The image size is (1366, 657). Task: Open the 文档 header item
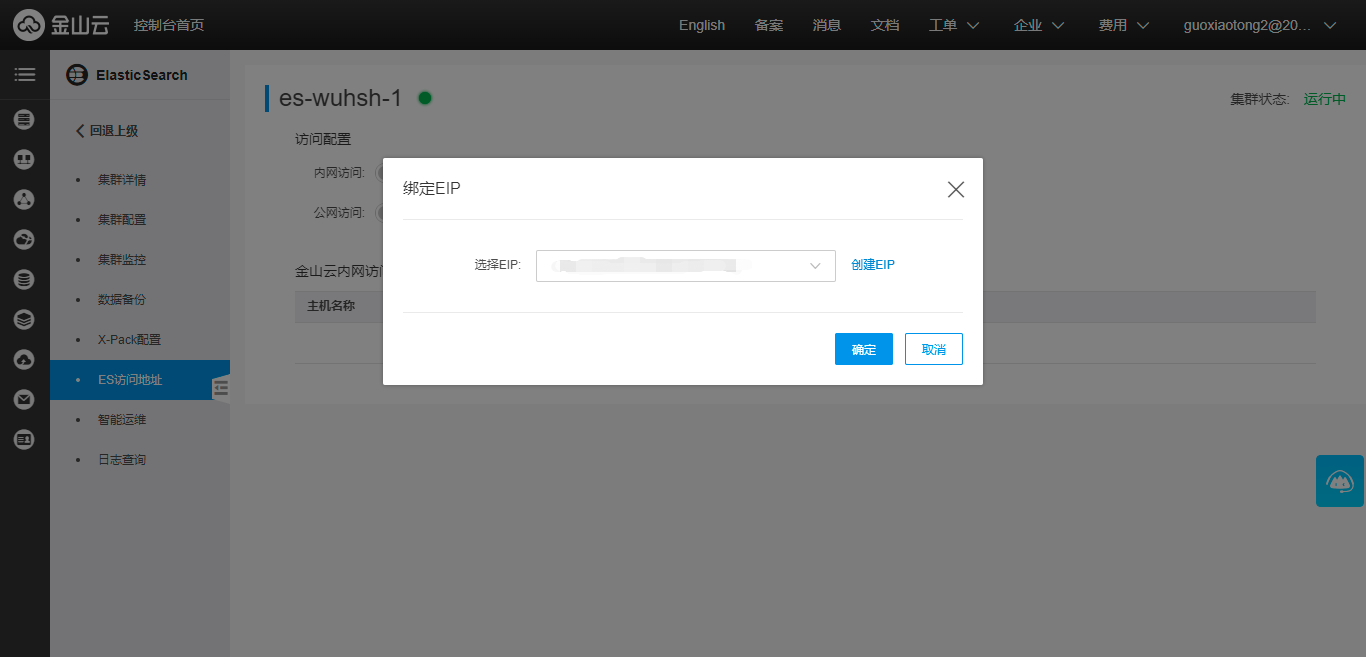pos(885,25)
